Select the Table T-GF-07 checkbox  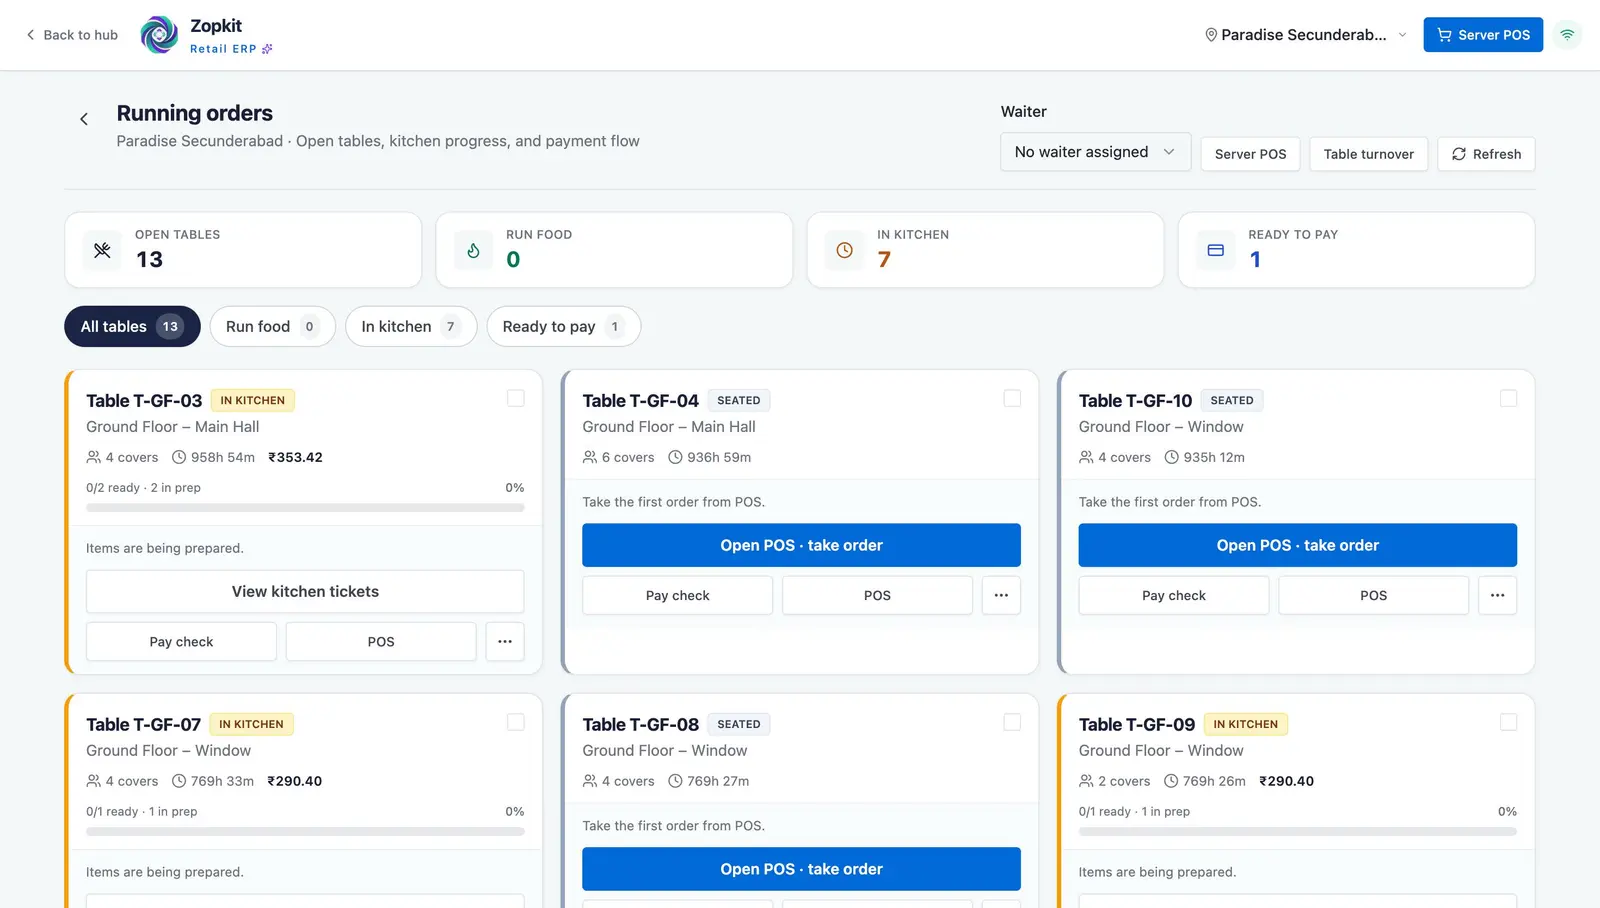pyautogui.click(x=516, y=722)
